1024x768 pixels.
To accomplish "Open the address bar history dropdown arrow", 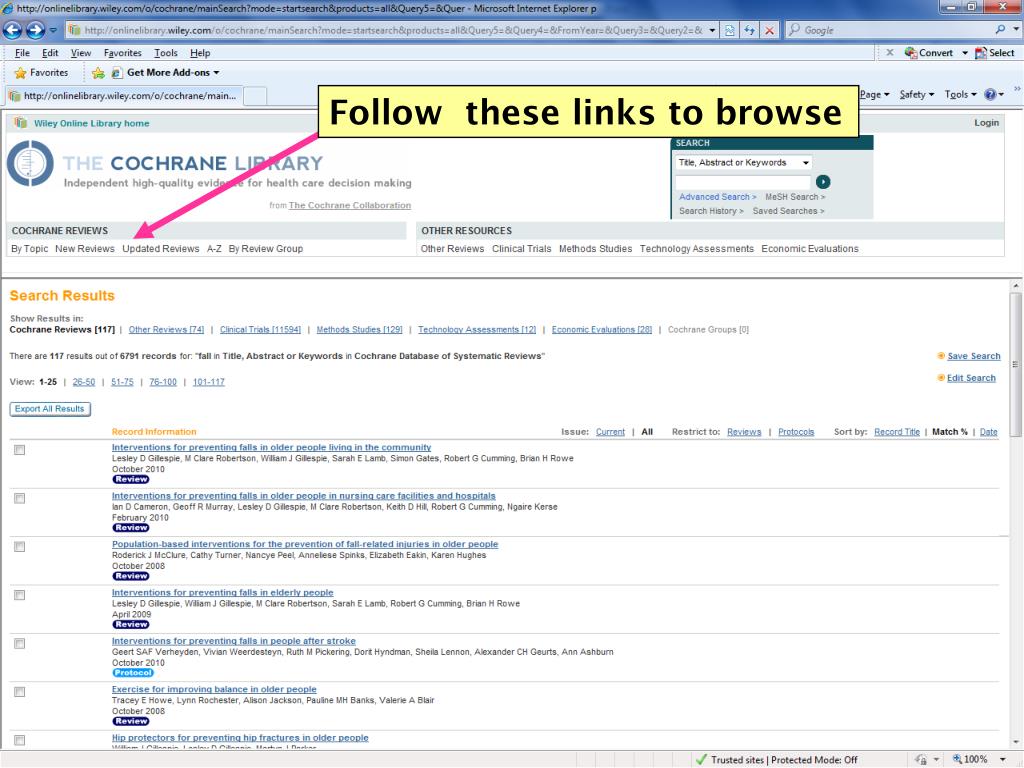I will (x=712, y=30).
